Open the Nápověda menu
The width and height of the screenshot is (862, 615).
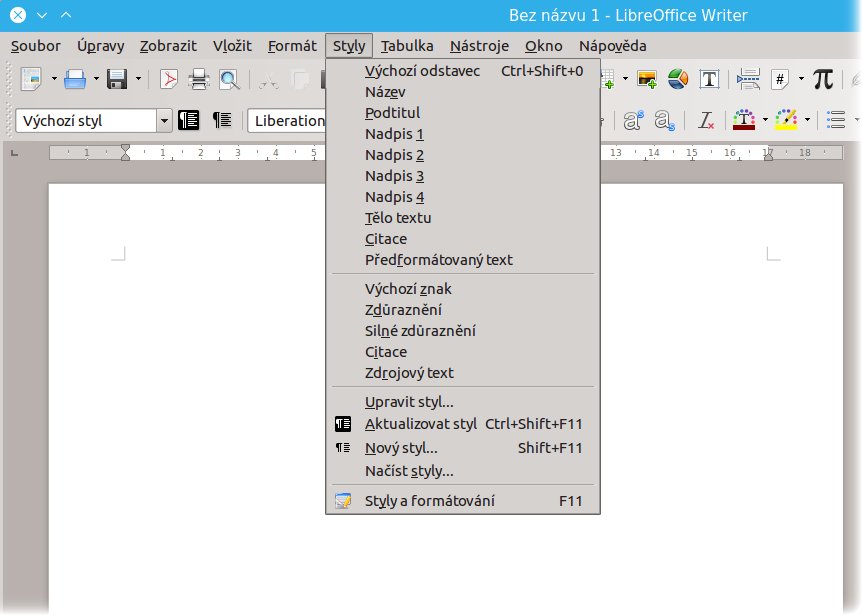(x=612, y=46)
